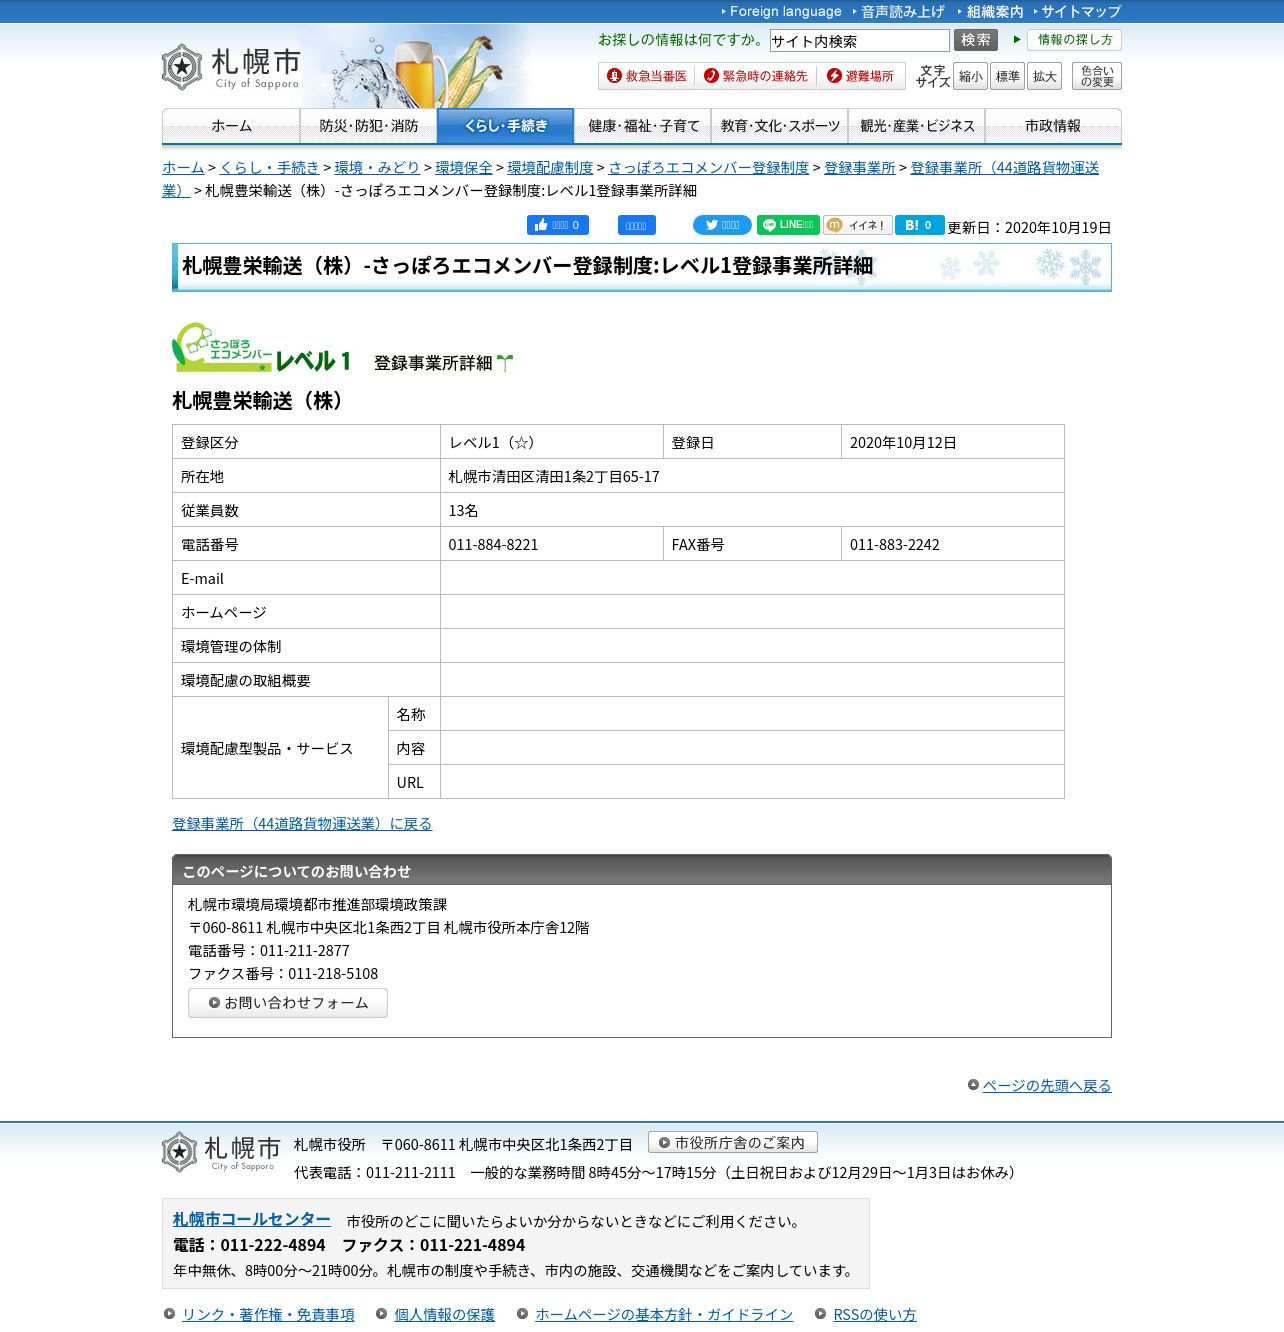This screenshot has height=1332, width=1284.
Task: Select くらし・手続き navigation tab
Action: click(505, 126)
